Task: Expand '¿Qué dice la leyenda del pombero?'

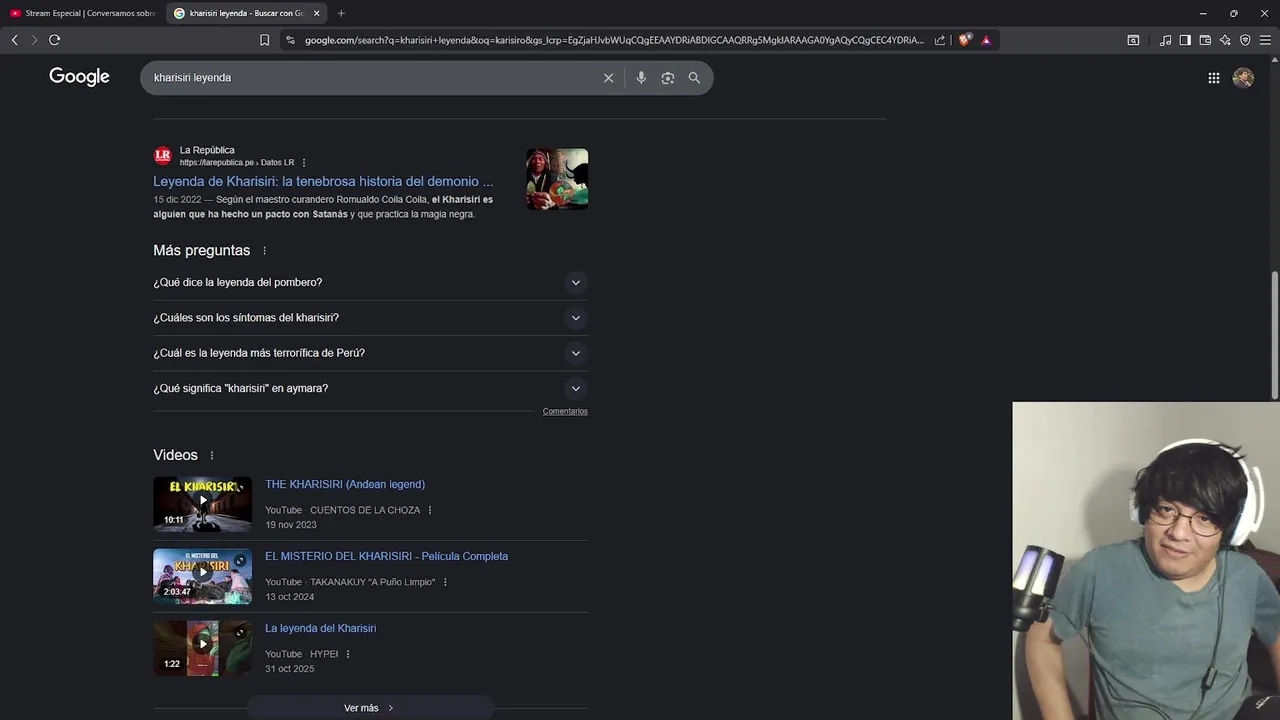Action: pos(370,282)
